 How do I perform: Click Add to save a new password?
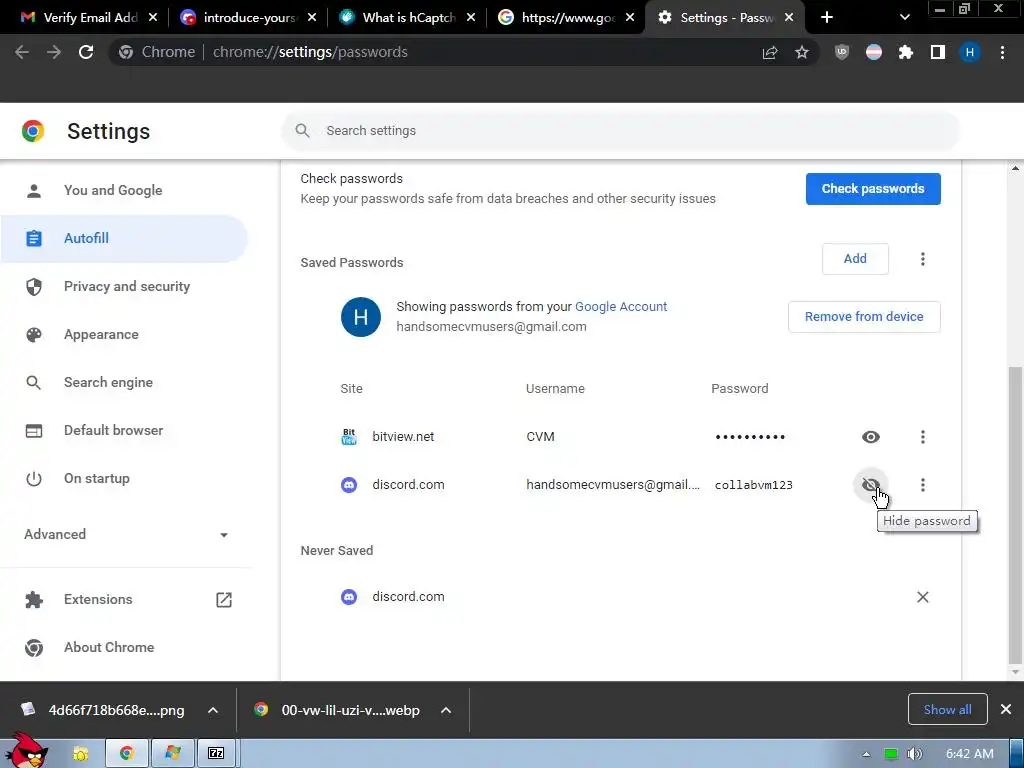pyautogui.click(x=855, y=259)
